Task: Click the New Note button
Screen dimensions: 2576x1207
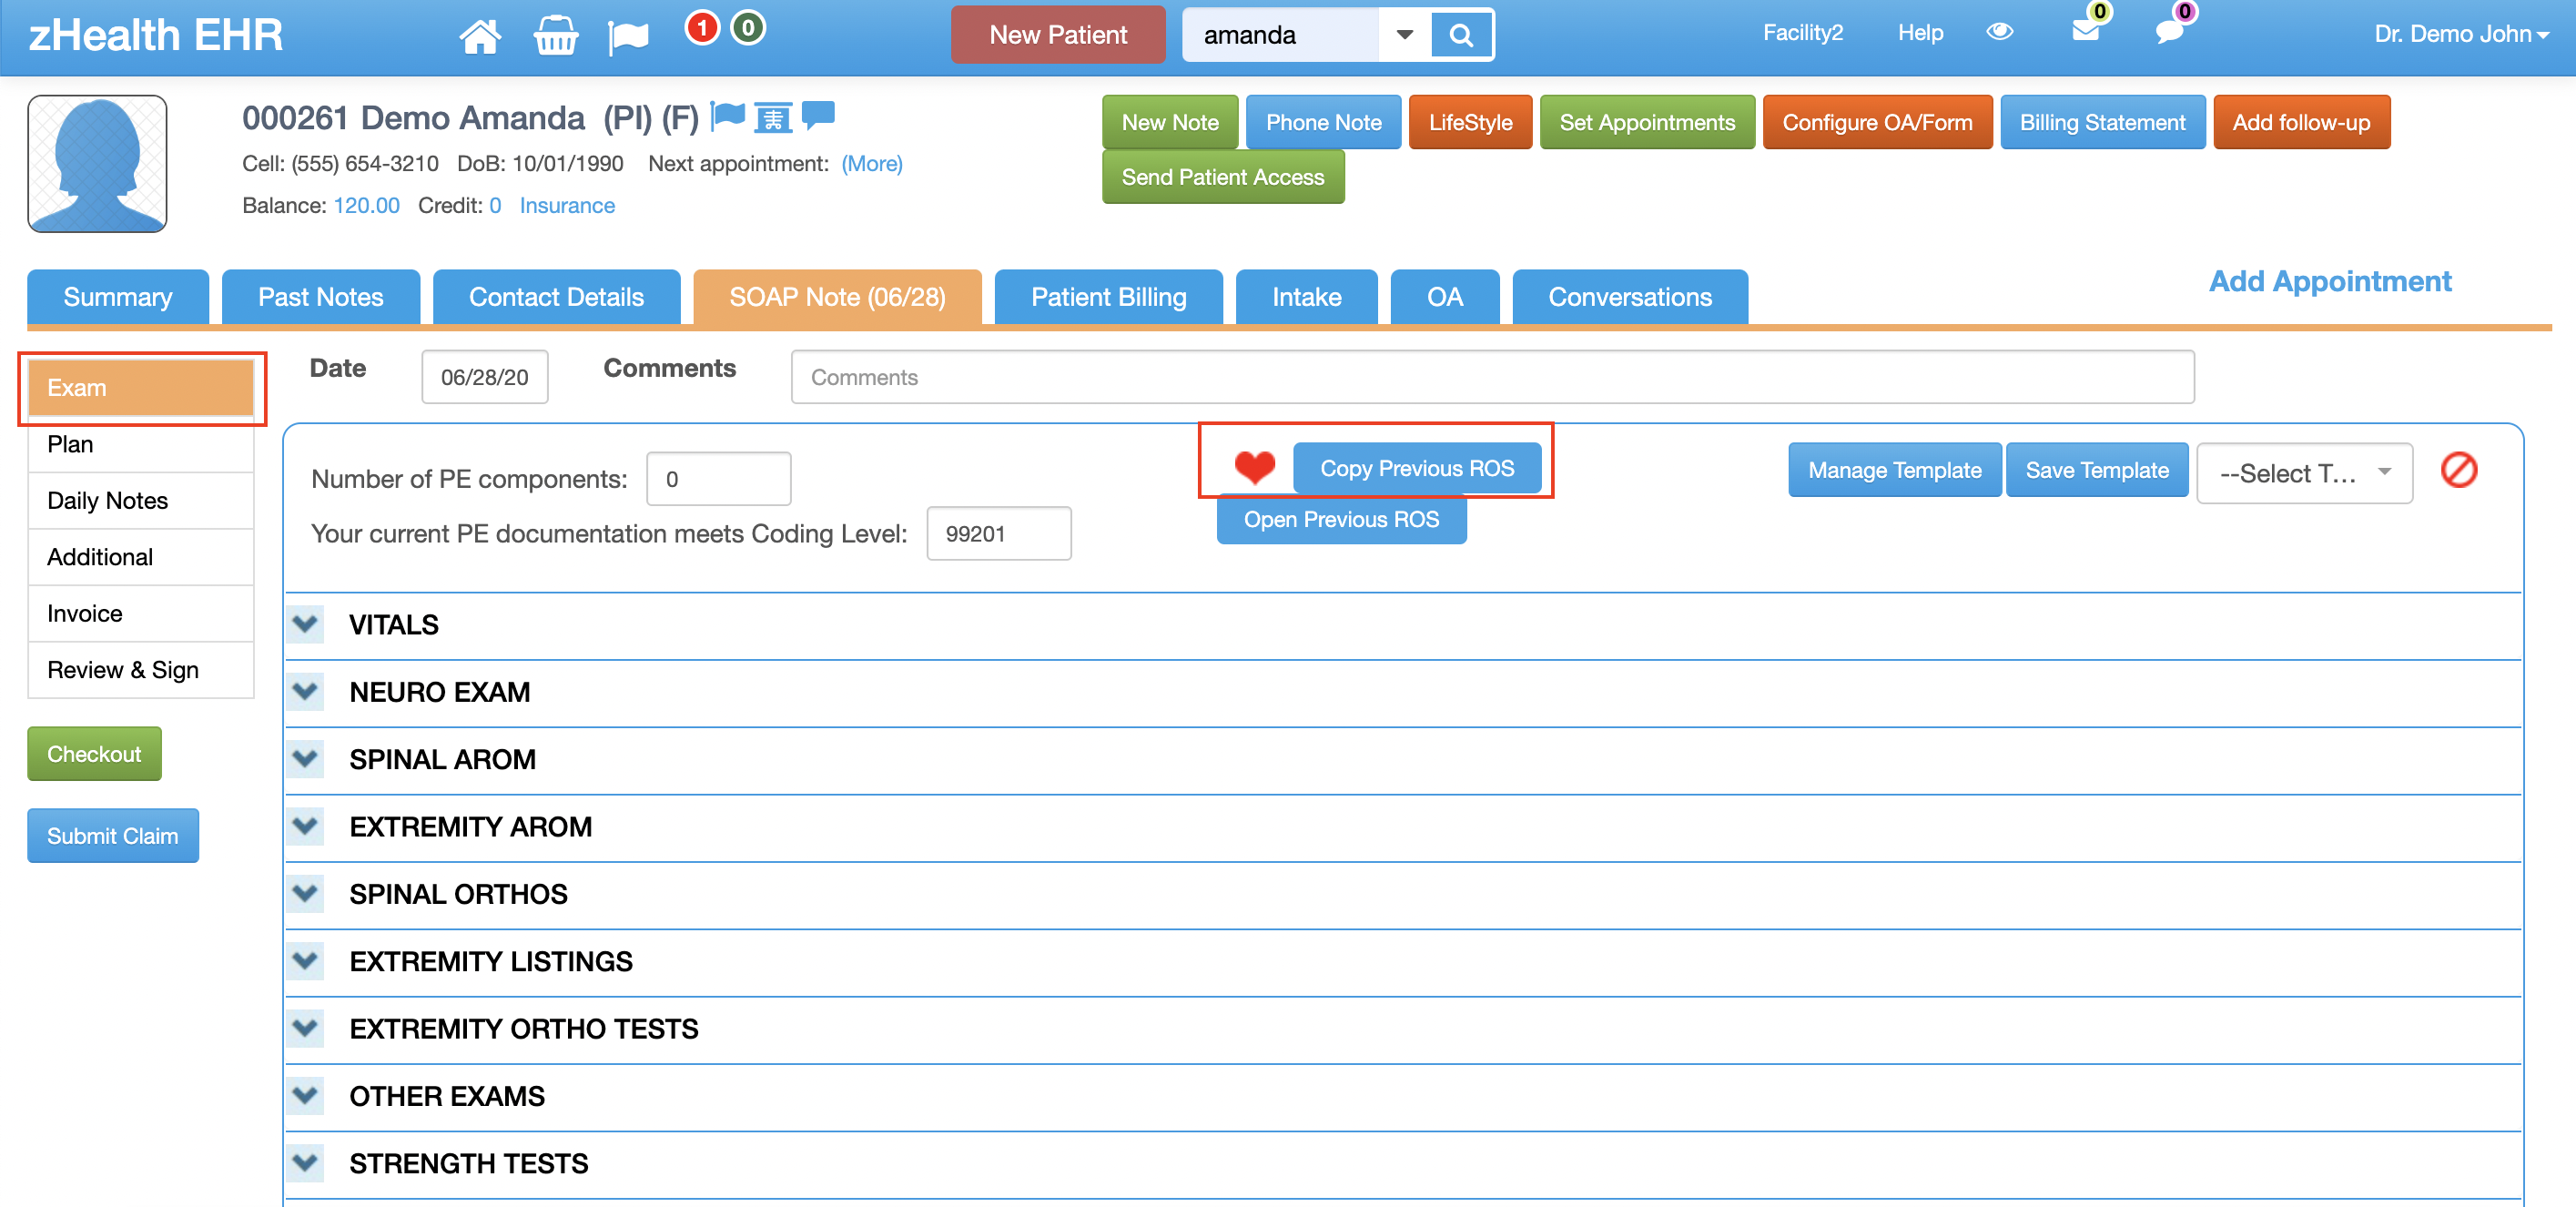Action: tap(1170, 122)
